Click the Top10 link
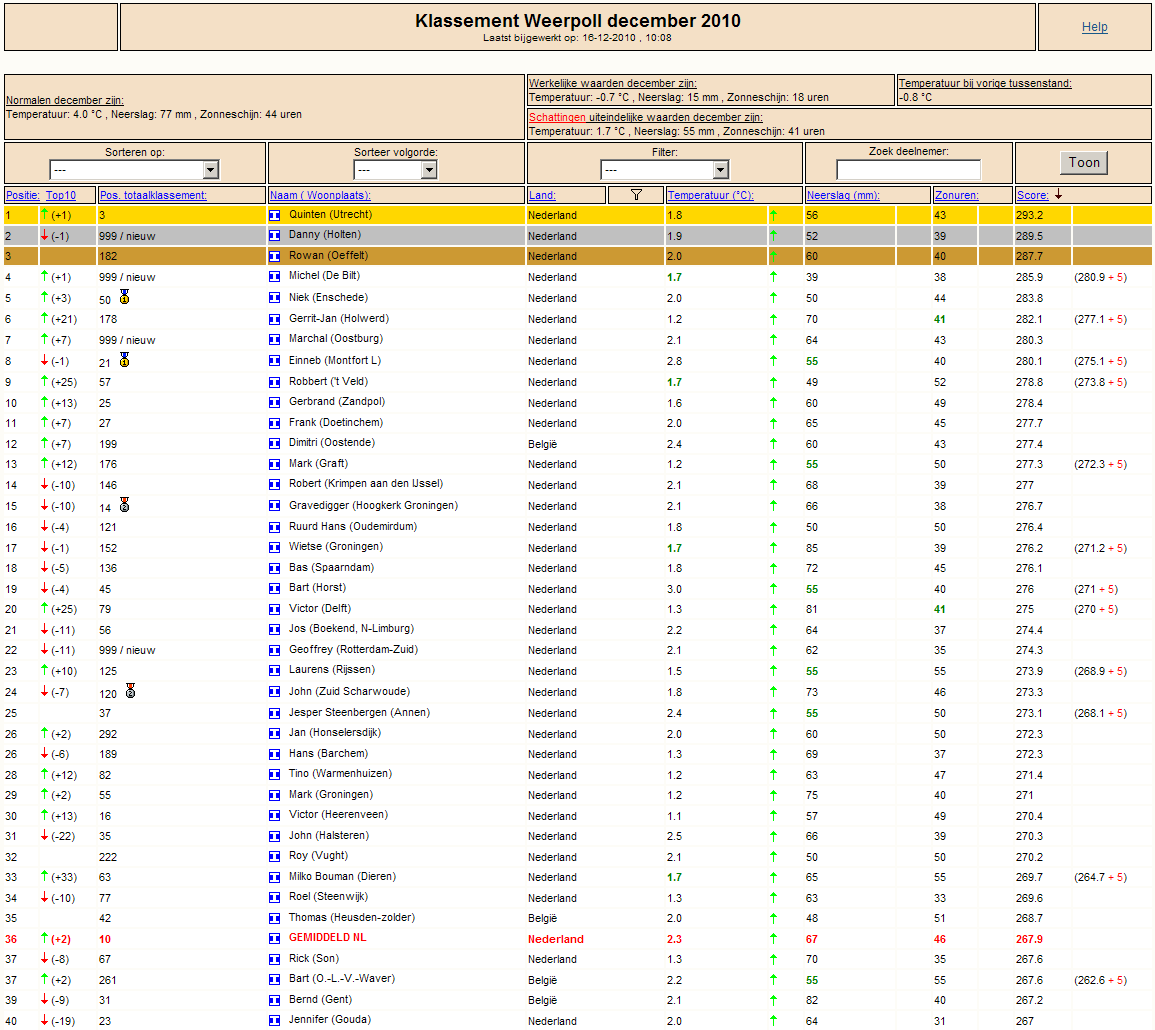This screenshot has height=1030, width=1155. point(60,195)
